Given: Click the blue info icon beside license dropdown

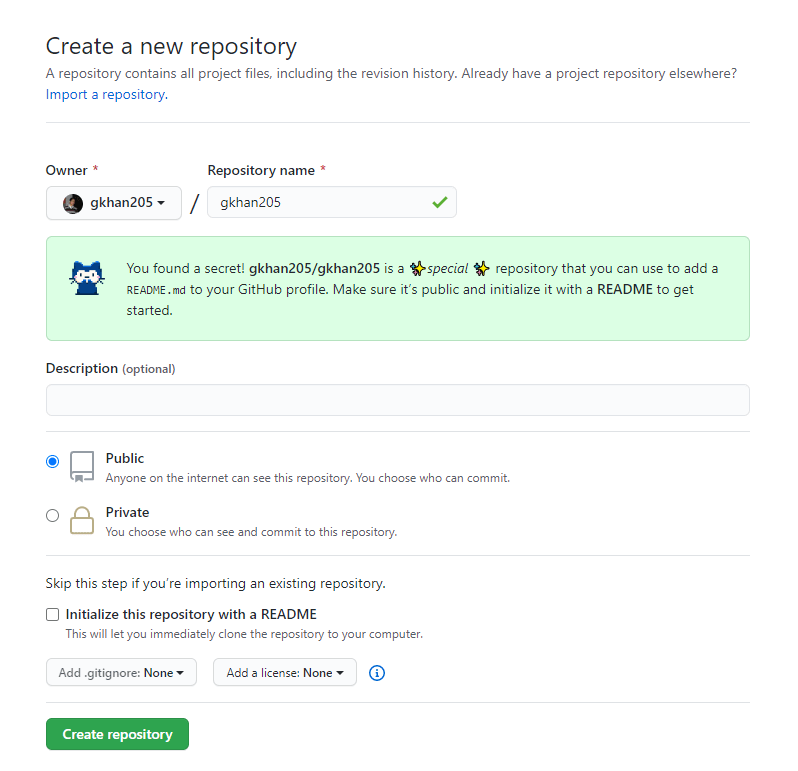Looking at the screenshot, I should tap(377, 673).
